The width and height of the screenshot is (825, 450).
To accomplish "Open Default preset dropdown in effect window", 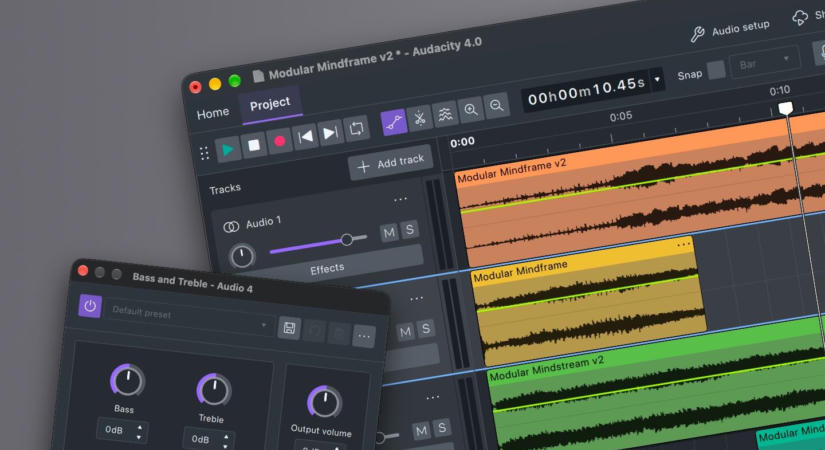I will (189, 316).
